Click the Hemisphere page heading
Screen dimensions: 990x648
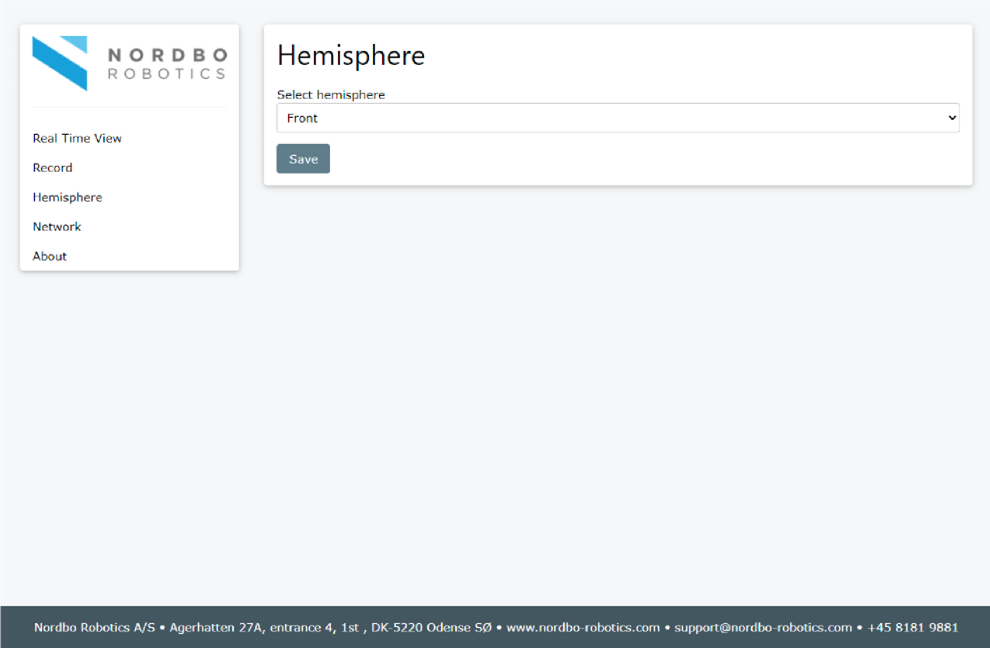click(351, 56)
